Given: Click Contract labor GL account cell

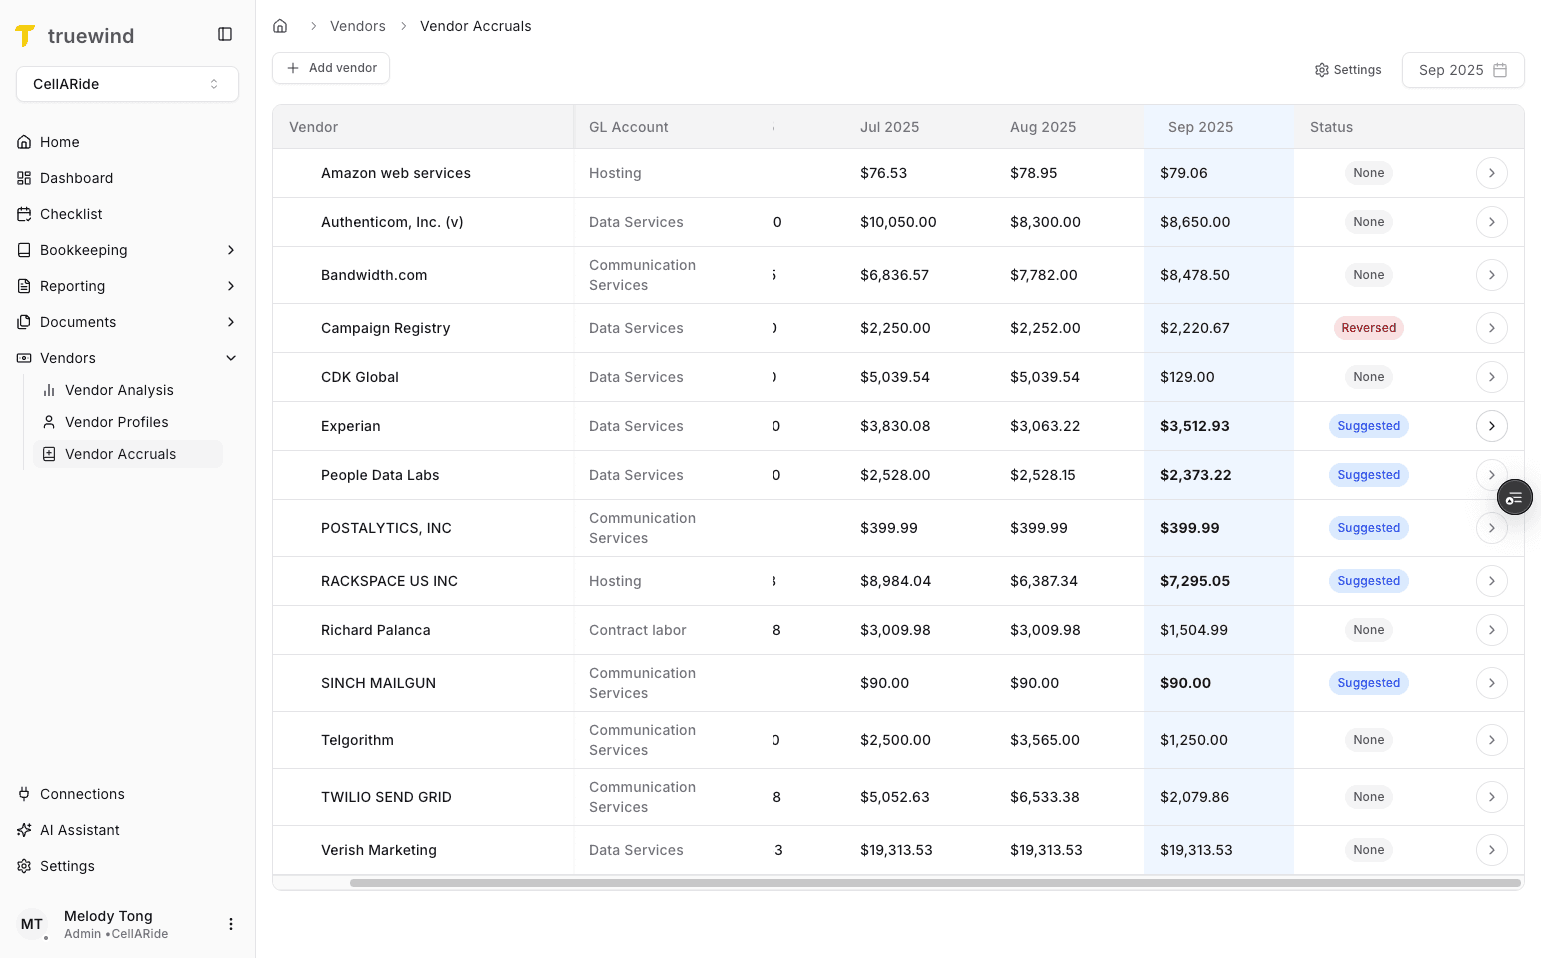Looking at the screenshot, I should point(638,630).
